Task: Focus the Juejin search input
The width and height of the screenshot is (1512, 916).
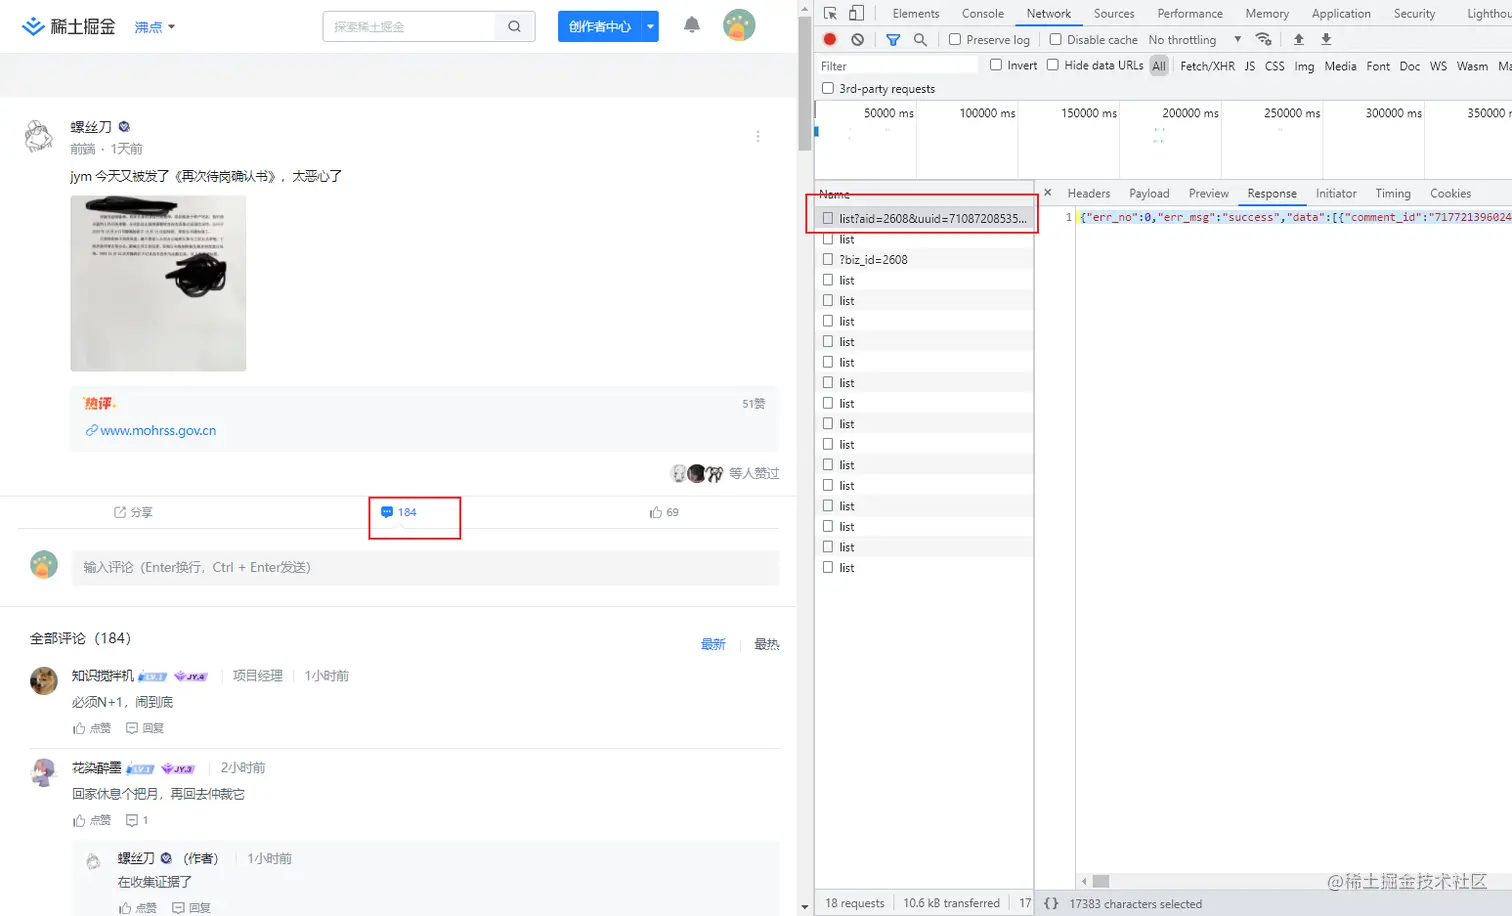Action: [409, 27]
